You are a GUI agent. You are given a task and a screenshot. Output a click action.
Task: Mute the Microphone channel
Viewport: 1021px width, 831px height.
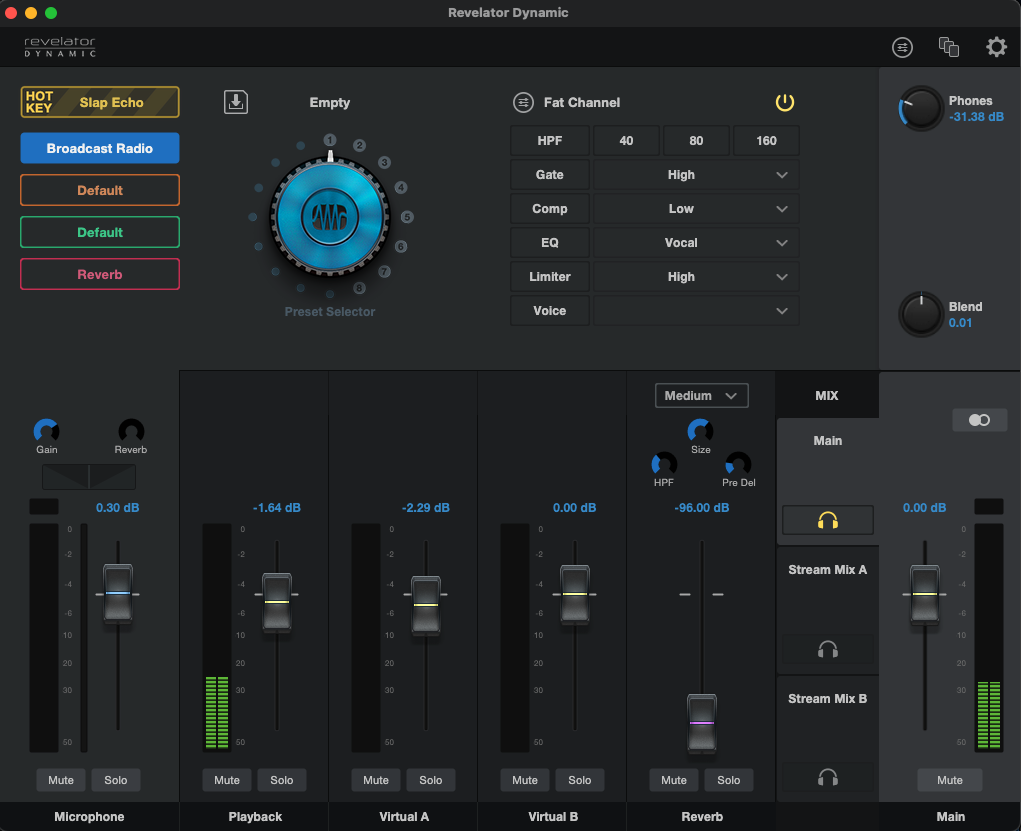pos(61,780)
